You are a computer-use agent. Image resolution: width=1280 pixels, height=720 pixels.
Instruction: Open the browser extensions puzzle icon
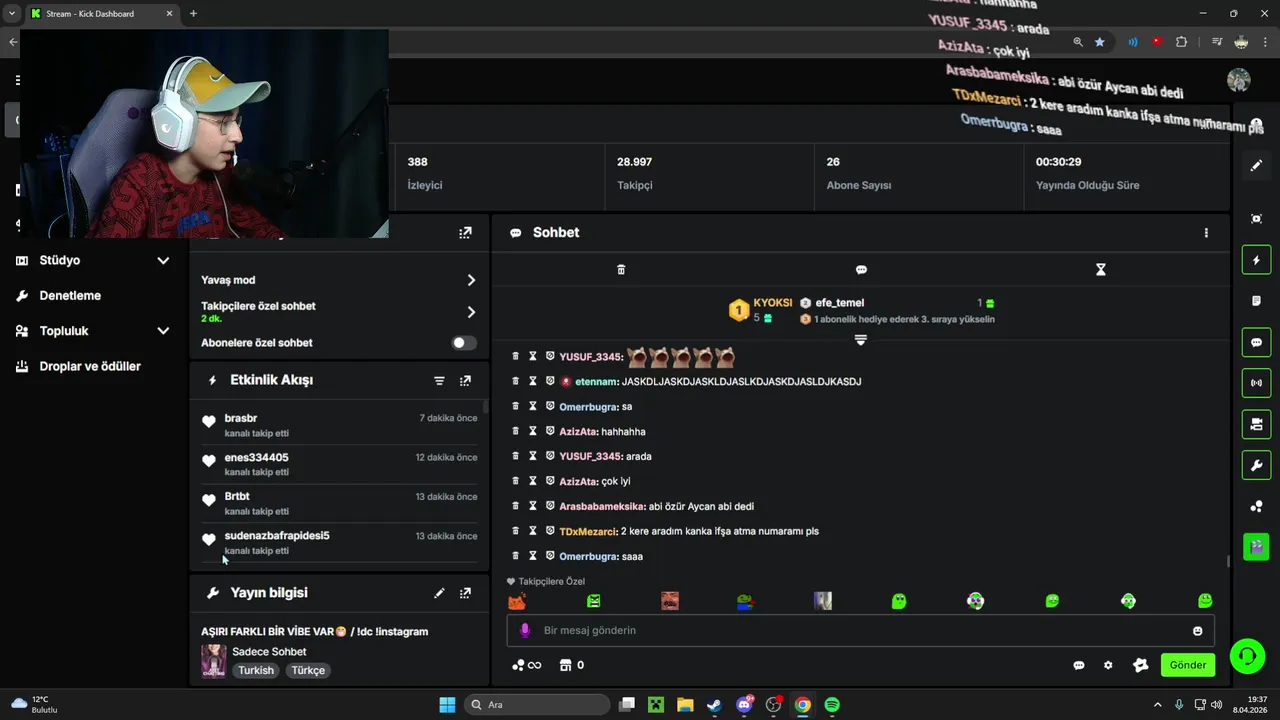tap(1182, 42)
